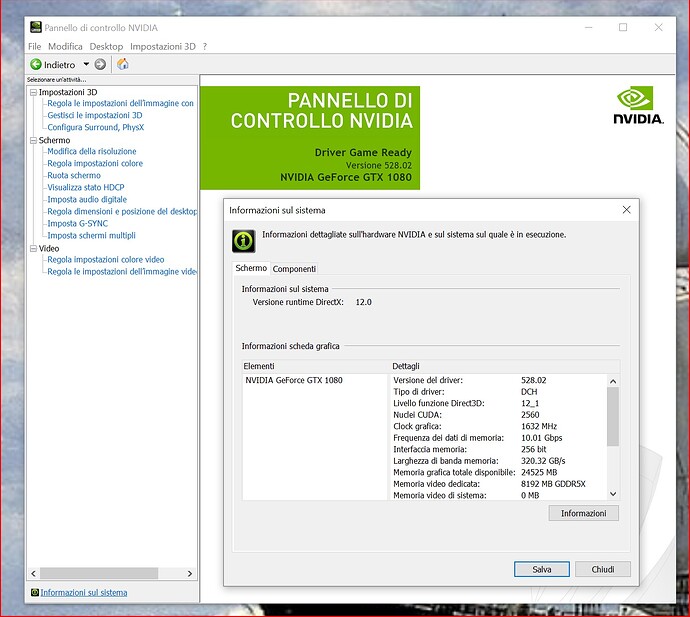This screenshot has height=617, width=690.
Task: Open Modifica della risoluzione
Action: tap(92, 151)
